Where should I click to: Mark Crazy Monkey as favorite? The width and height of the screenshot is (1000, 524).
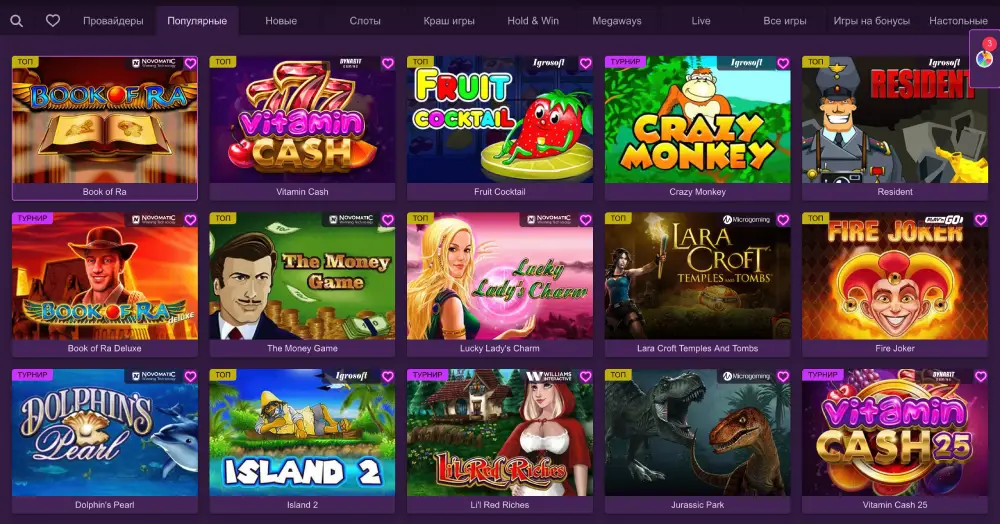[x=783, y=63]
